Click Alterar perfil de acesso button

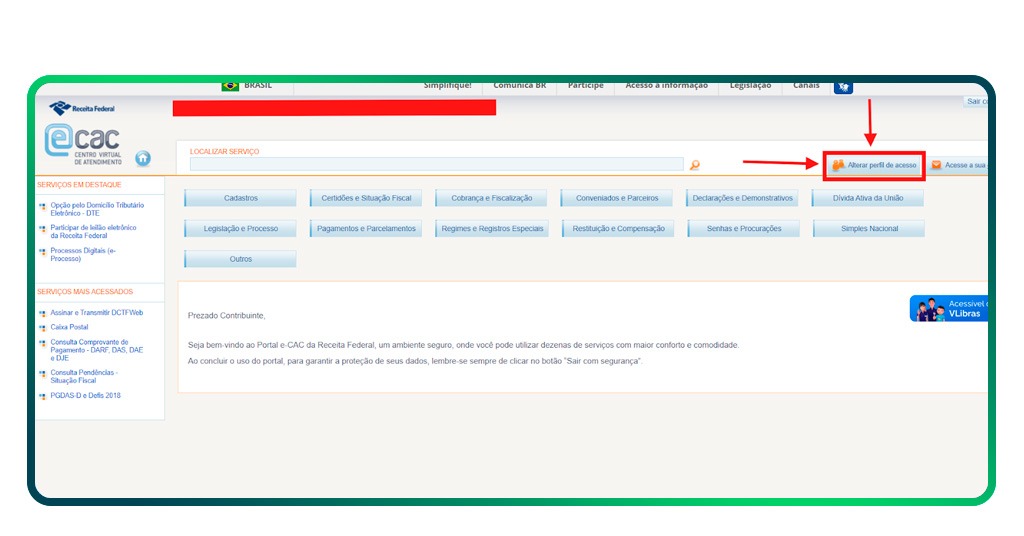(874, 165)
